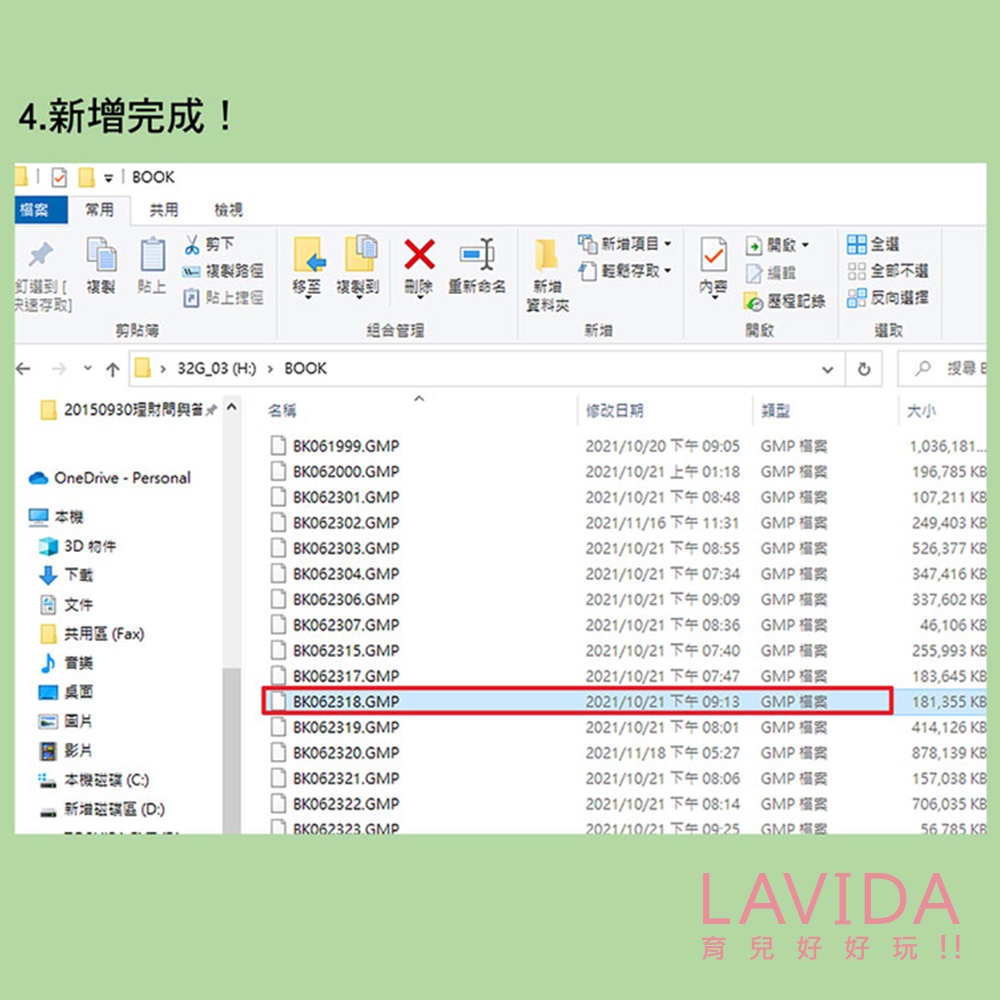Click the red X Delete icon

click(x=419, y=254)
